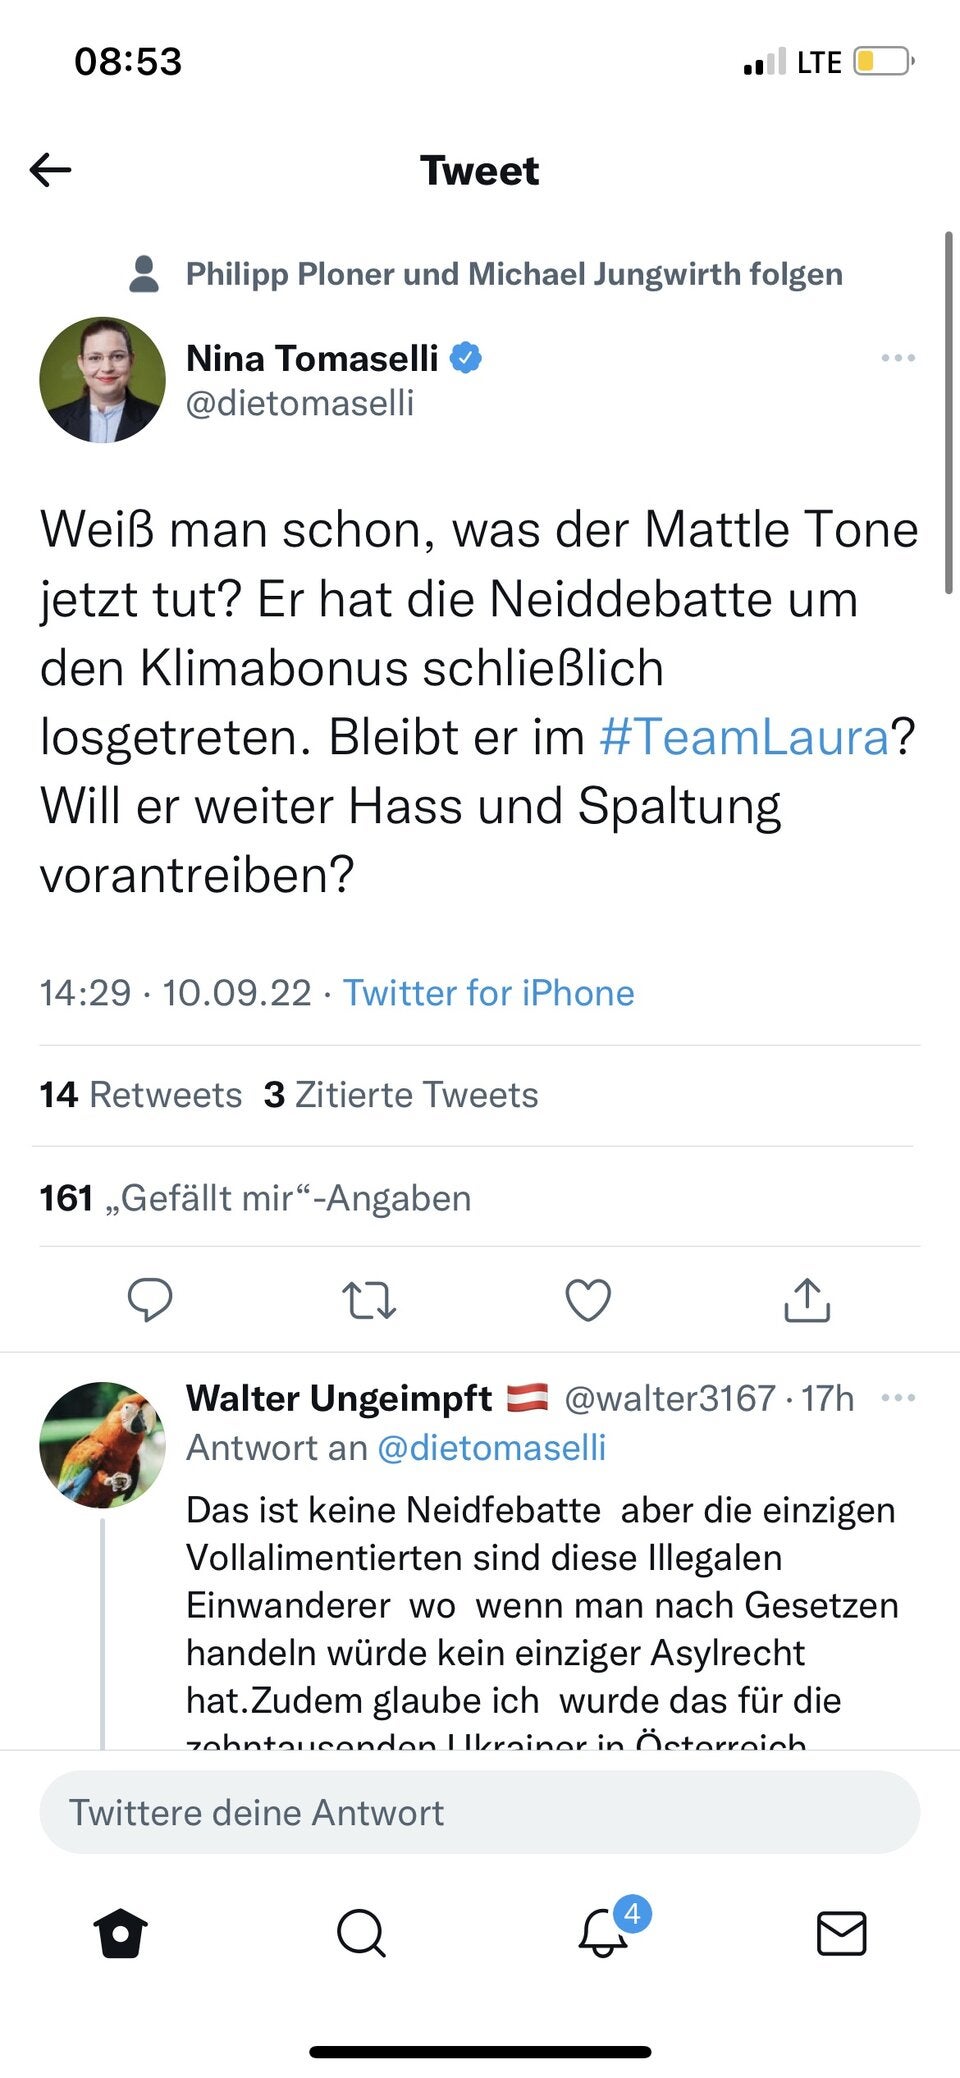
Task: Select the Tweet header title
Action: (x=479, y=170)
